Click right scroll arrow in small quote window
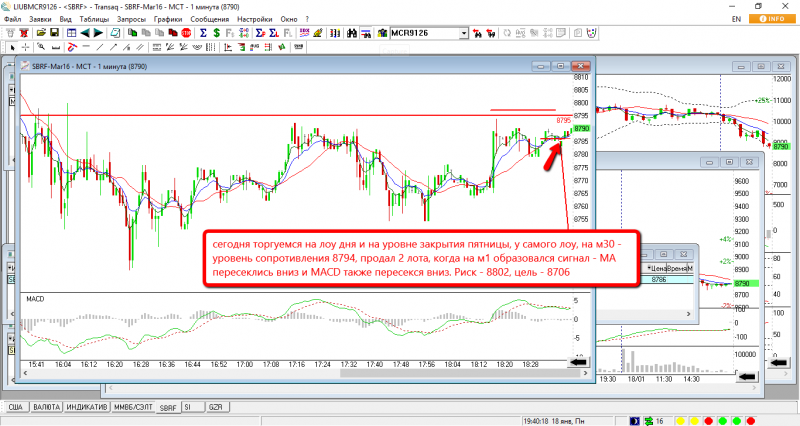 pyautogui.click(x=688, y=314)
